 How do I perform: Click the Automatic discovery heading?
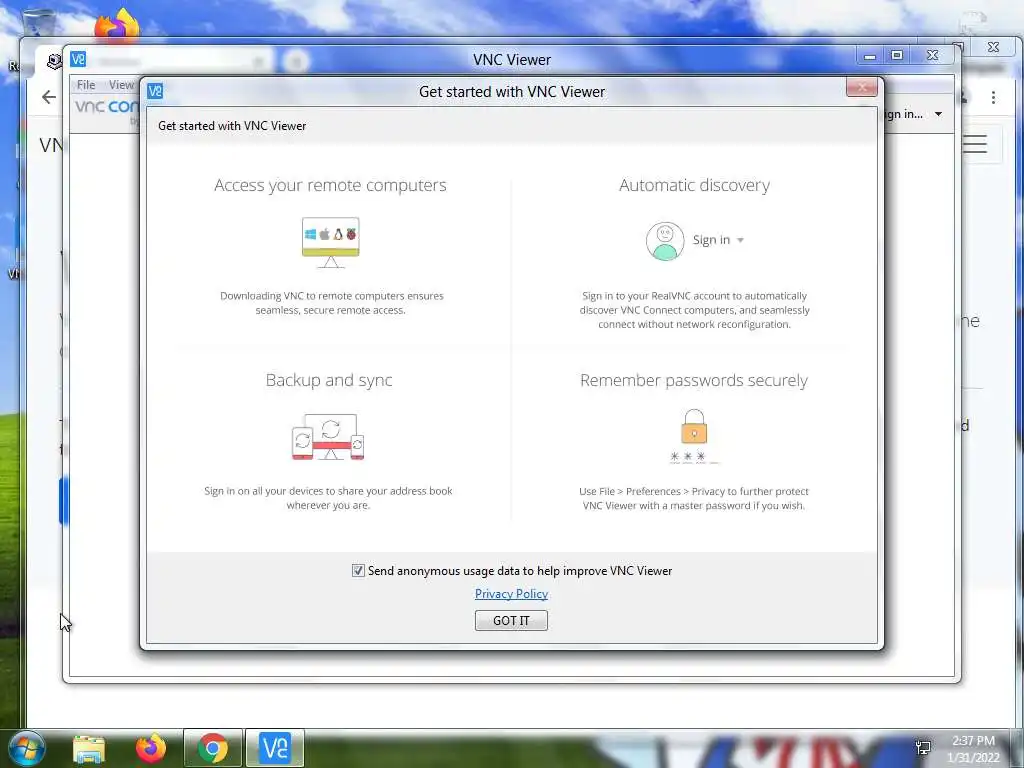(694, 185)
